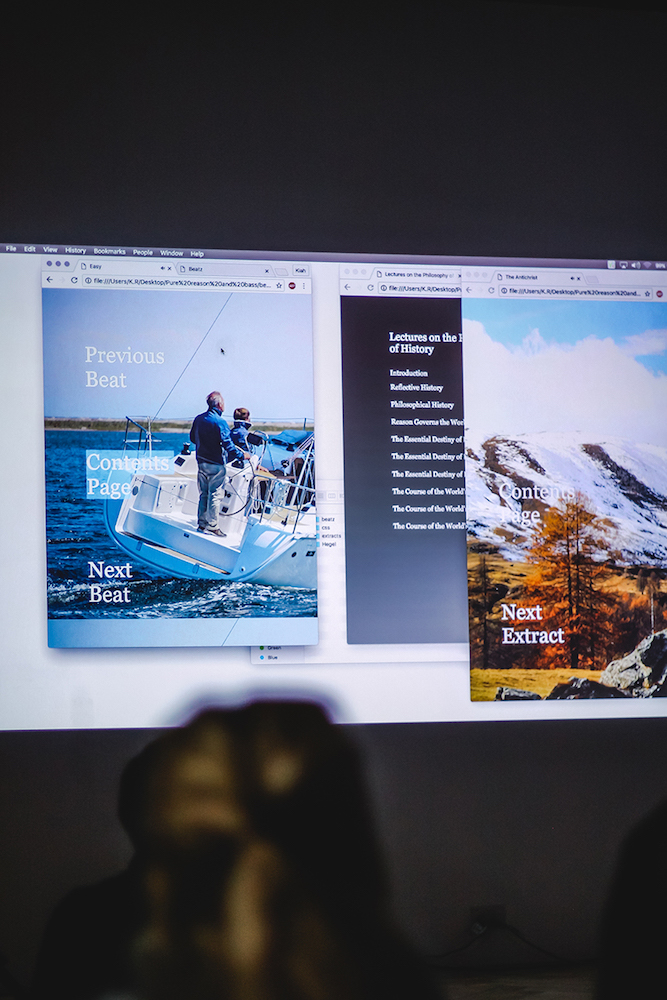
Task: Open the Window menu
Action: [x=172, y=253]
